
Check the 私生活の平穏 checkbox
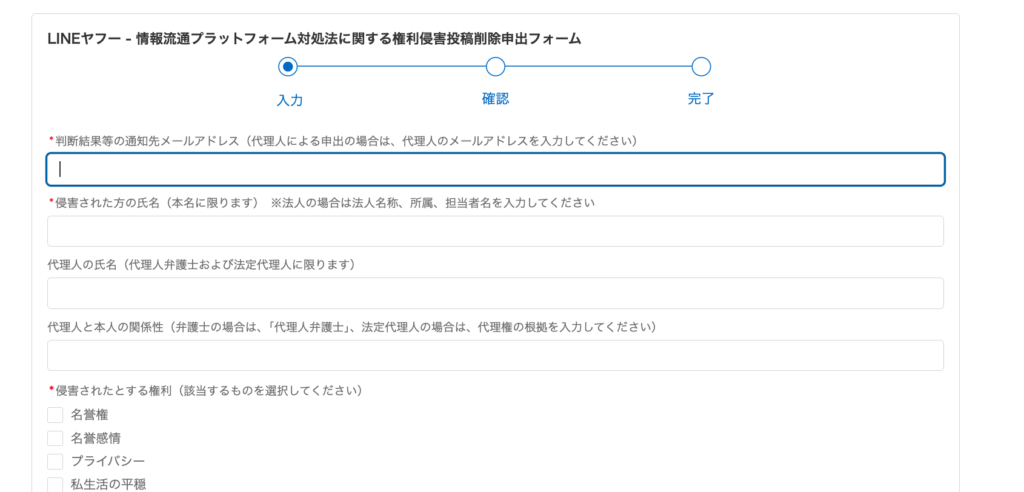coord(56,484)
